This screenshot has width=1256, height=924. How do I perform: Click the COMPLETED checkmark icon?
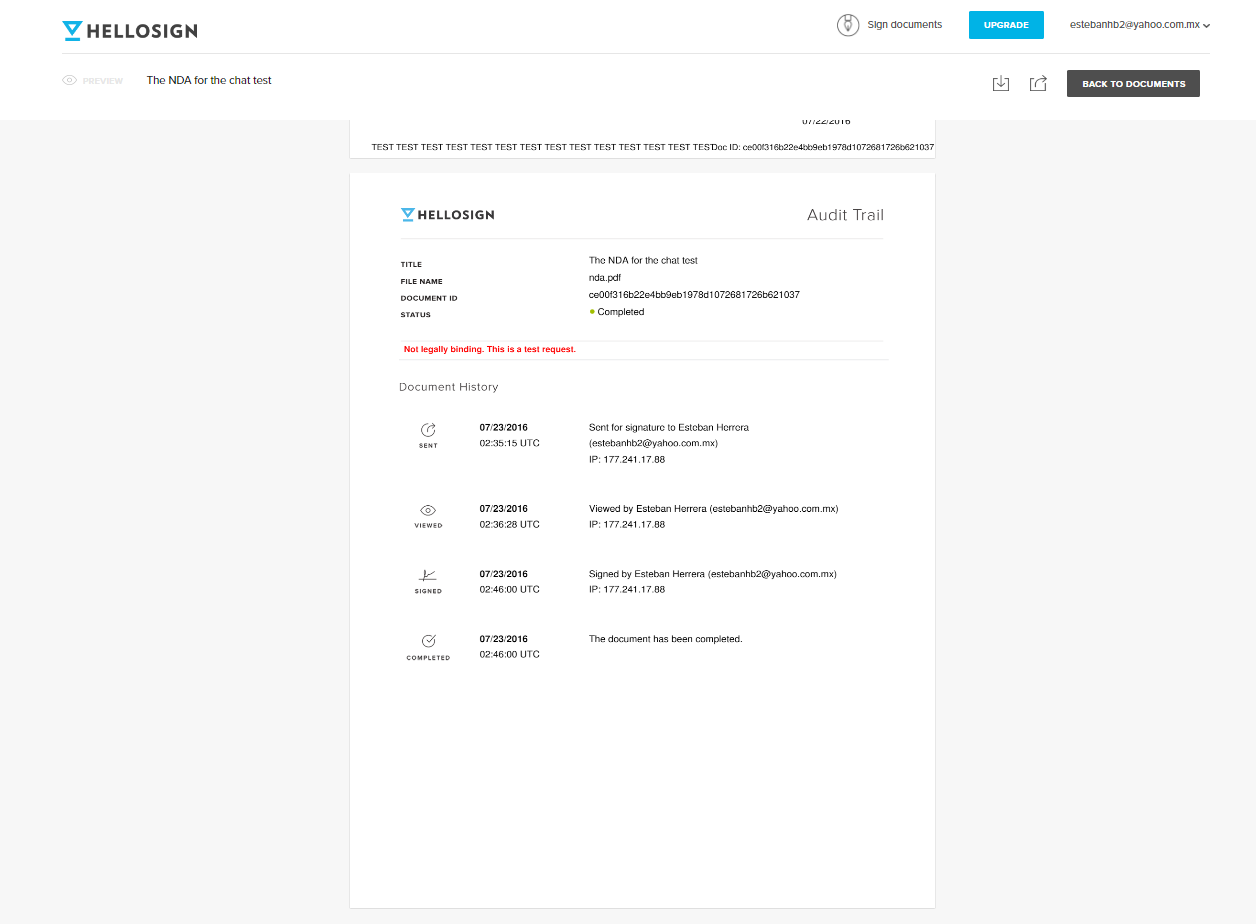(428, 640)
